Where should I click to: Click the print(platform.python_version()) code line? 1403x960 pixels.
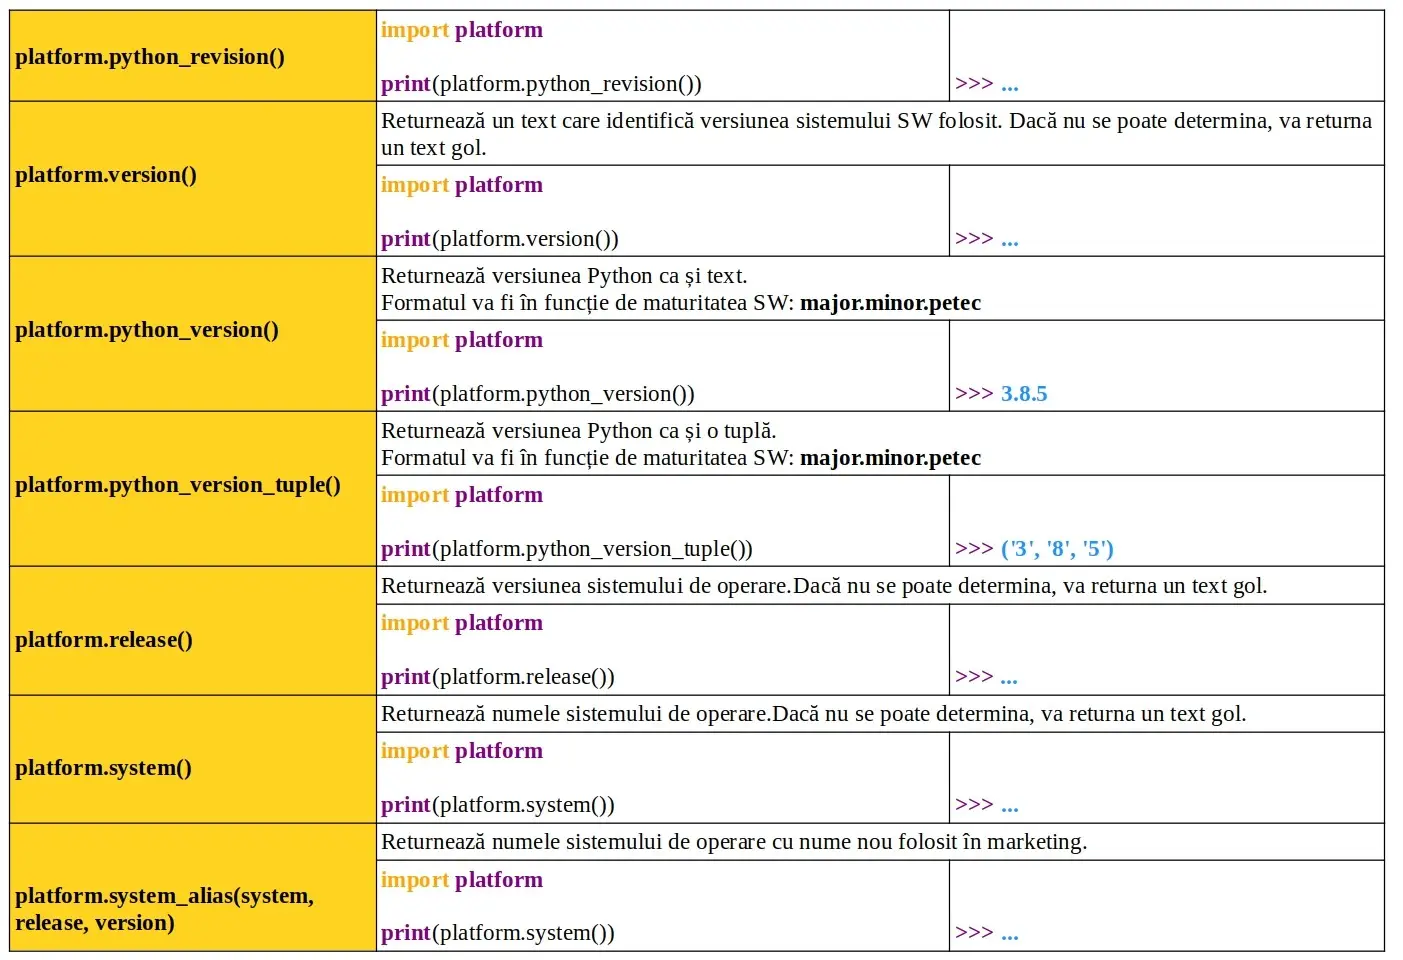538,394
